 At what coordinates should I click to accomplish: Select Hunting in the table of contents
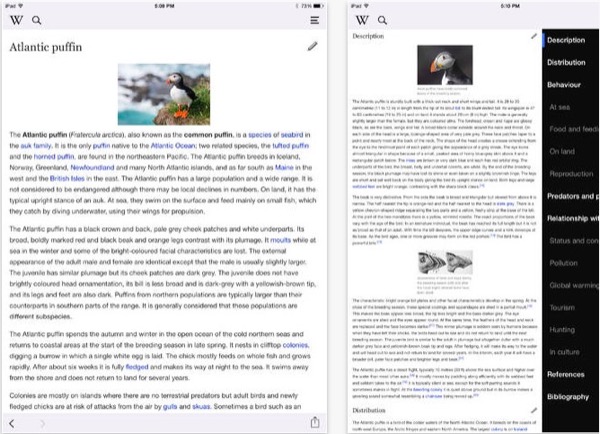pyautogui.click(x=563, y=329)
